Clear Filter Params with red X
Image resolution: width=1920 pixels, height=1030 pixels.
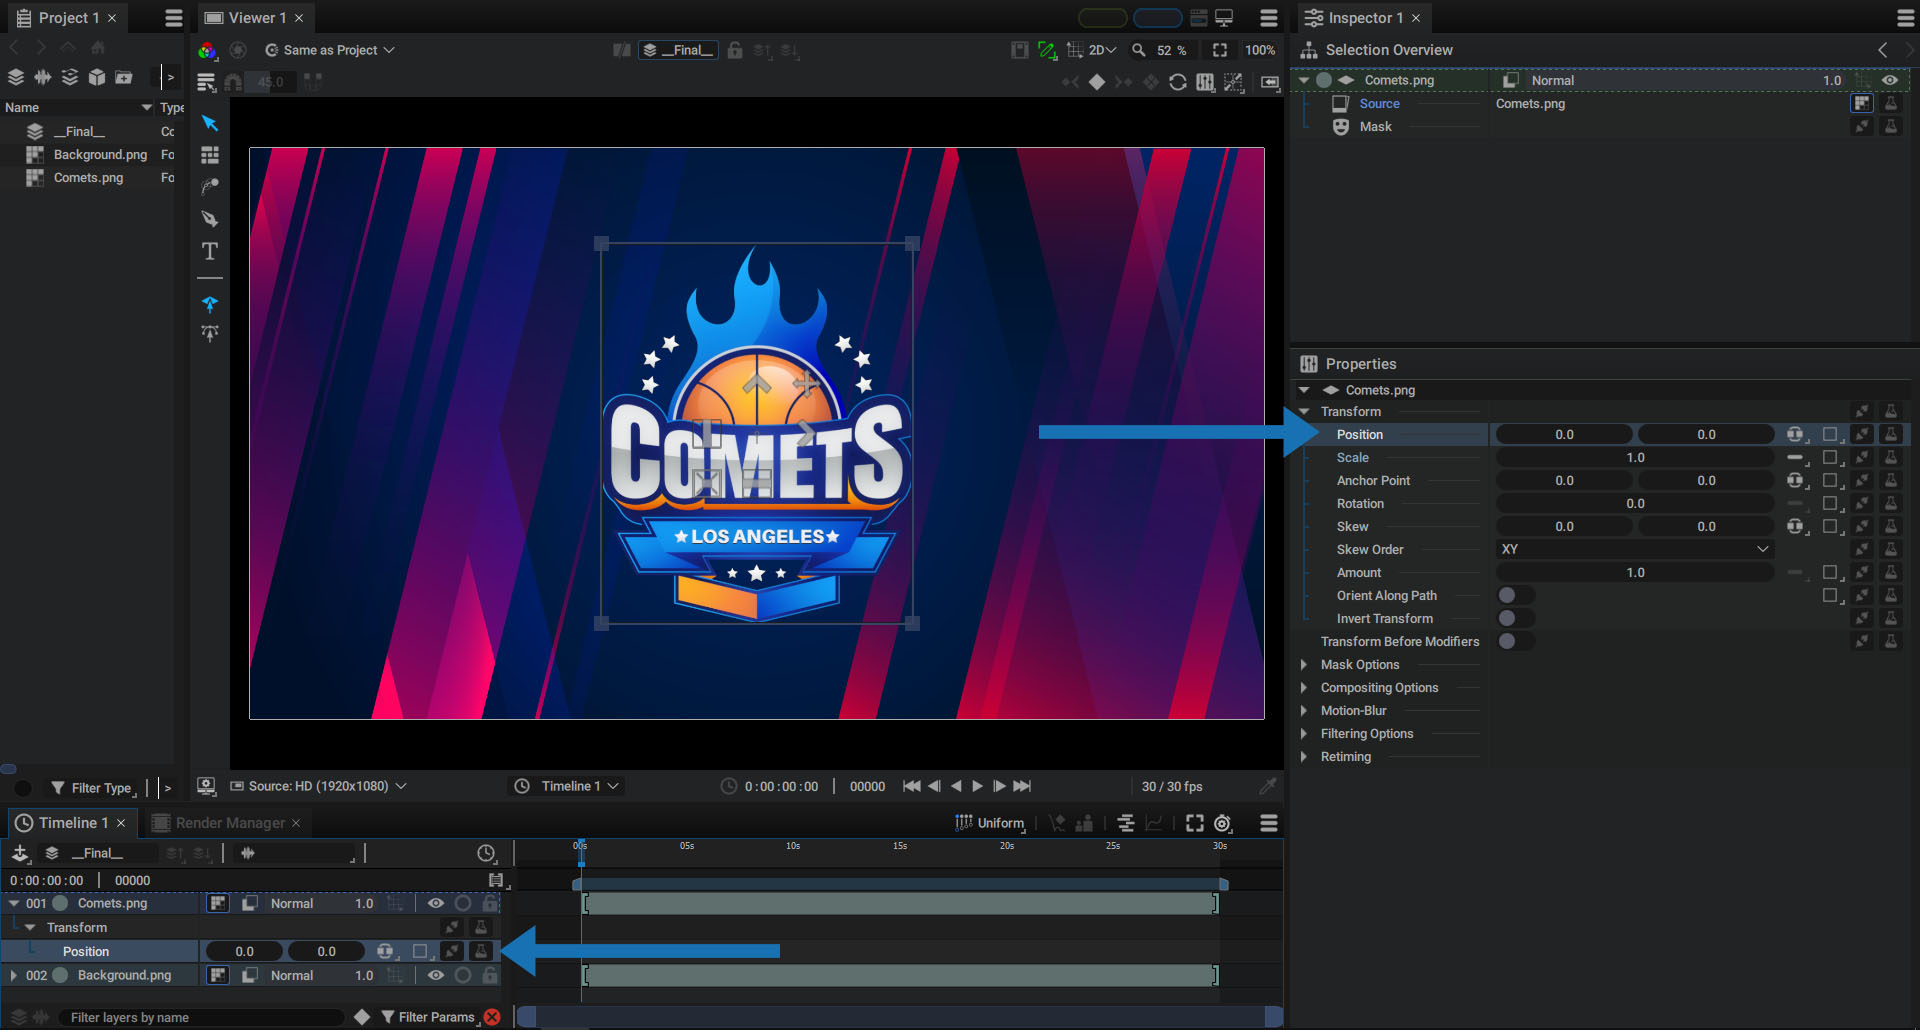coord(492,1017)
